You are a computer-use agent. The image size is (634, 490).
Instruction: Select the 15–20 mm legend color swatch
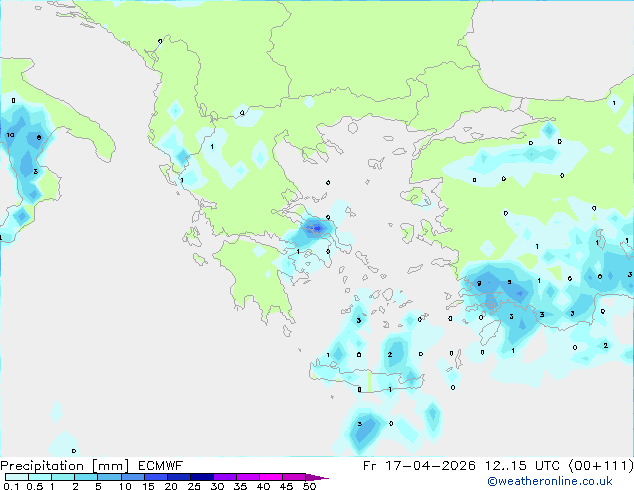pyautogui.click(x=155, y=477)
